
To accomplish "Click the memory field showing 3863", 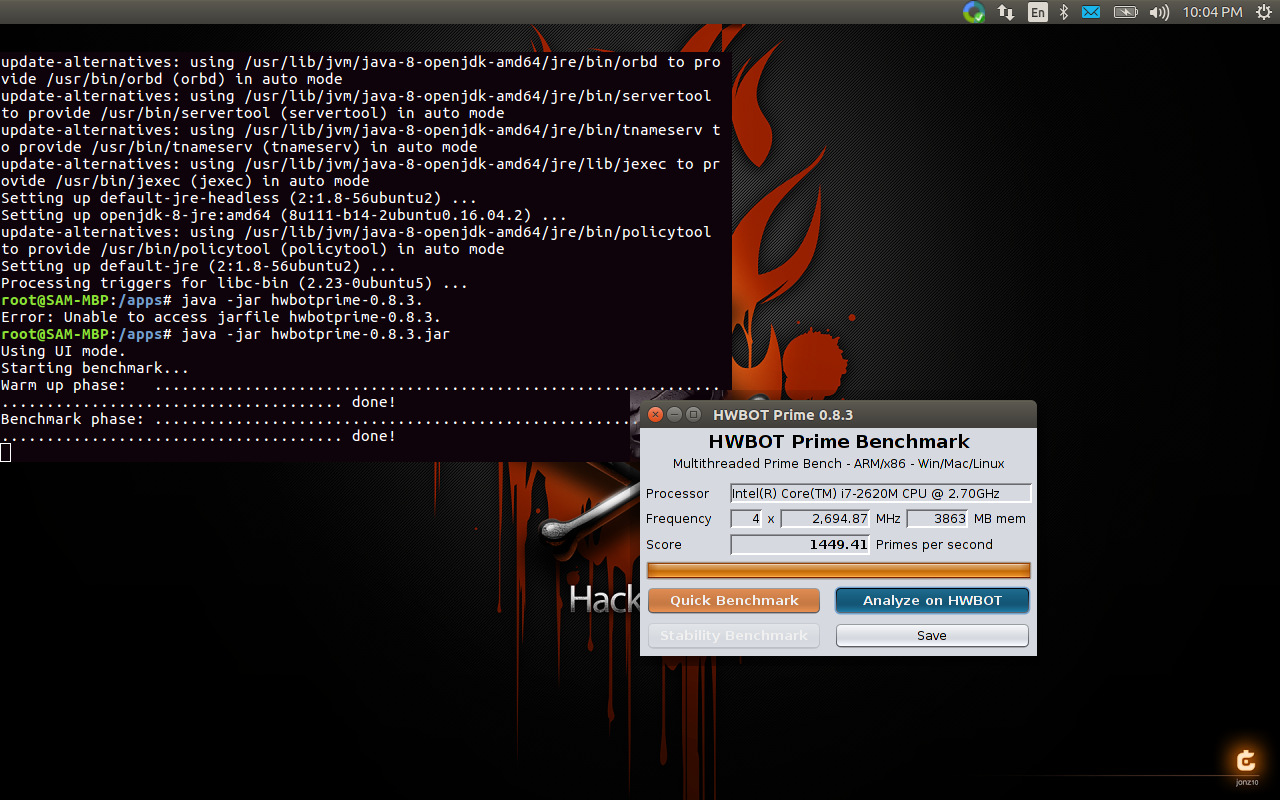I will click(937, 519).
